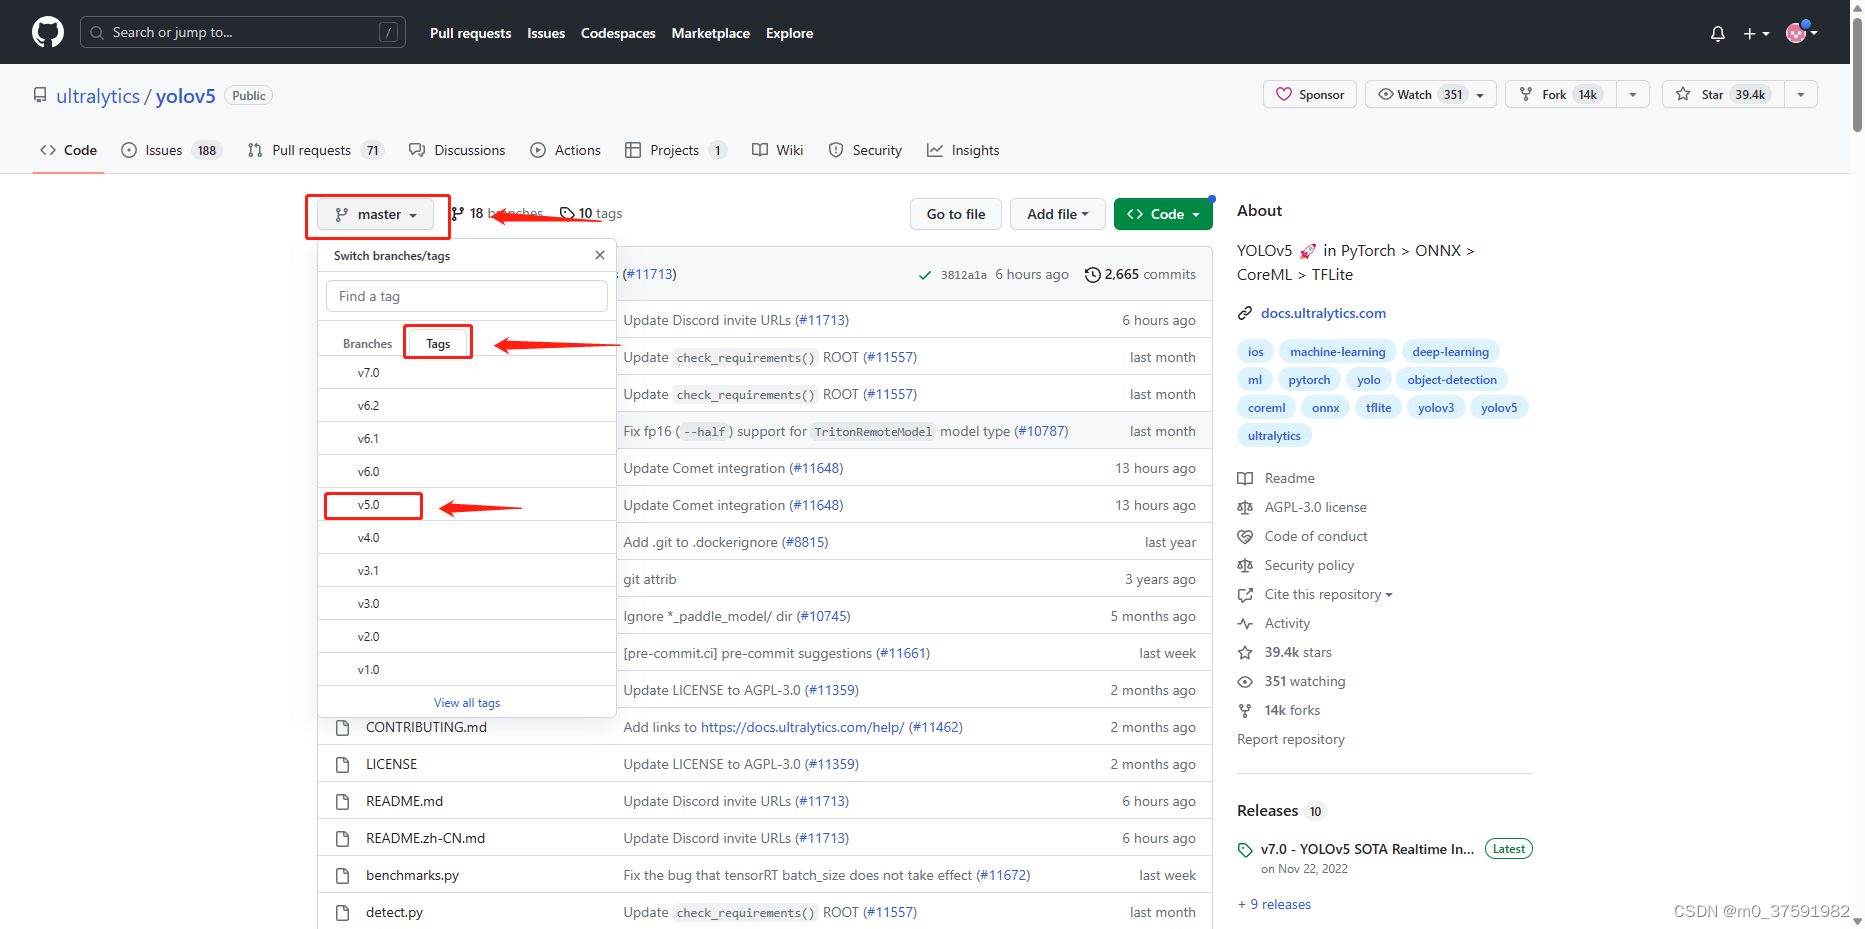Open Marketplace in top navigation
This screenshot has height=929, width=1865.
[710, 33]
